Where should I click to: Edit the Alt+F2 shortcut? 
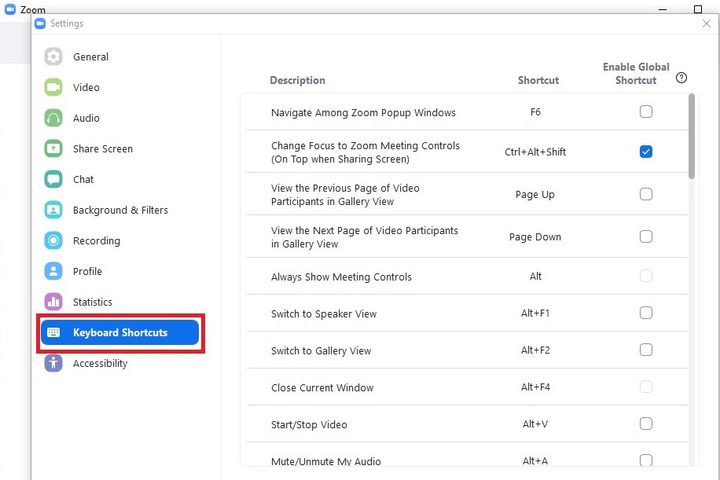[535, 350]
